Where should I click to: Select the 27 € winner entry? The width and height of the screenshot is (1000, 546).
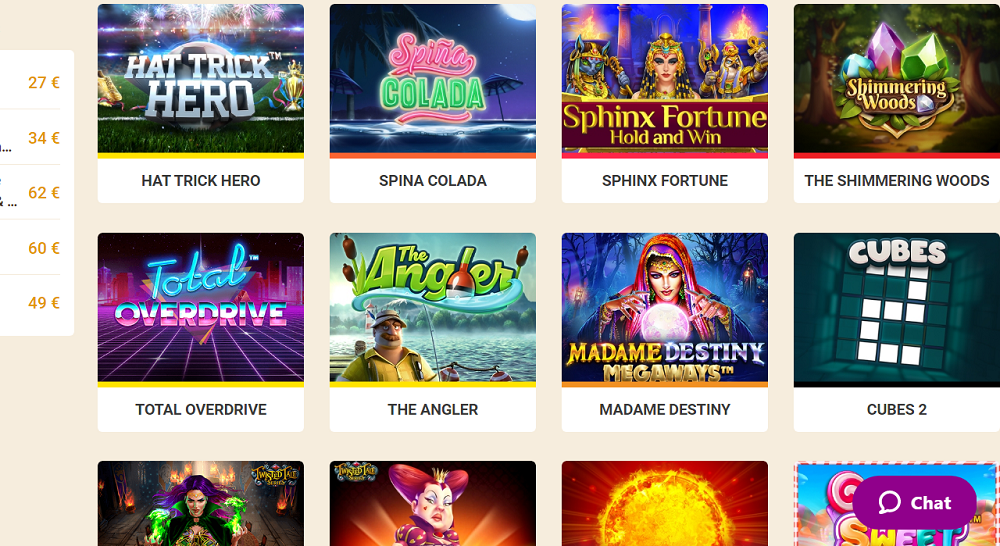point(31,82)
